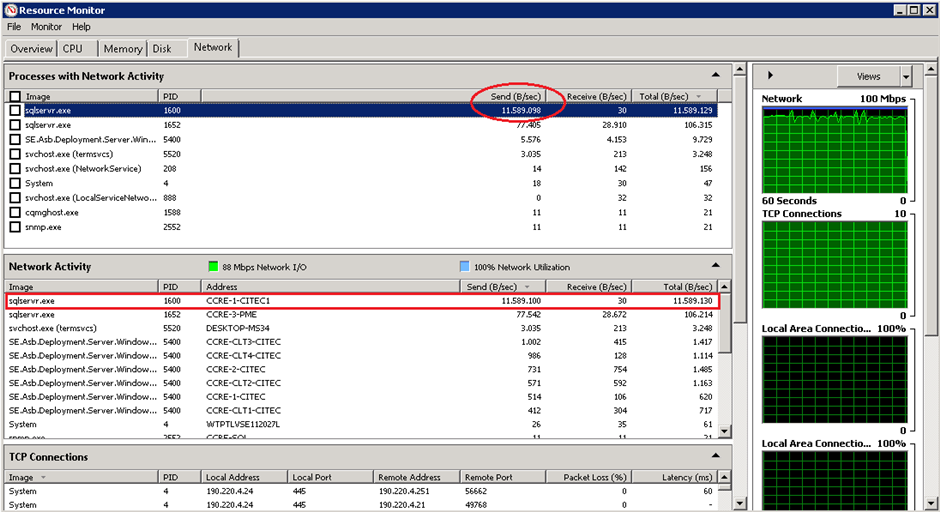Image resolution: width=940 pixels, height=512 pixels.
Task: Minimize the Resource Monitor window
Action: (x=900, y=10)
